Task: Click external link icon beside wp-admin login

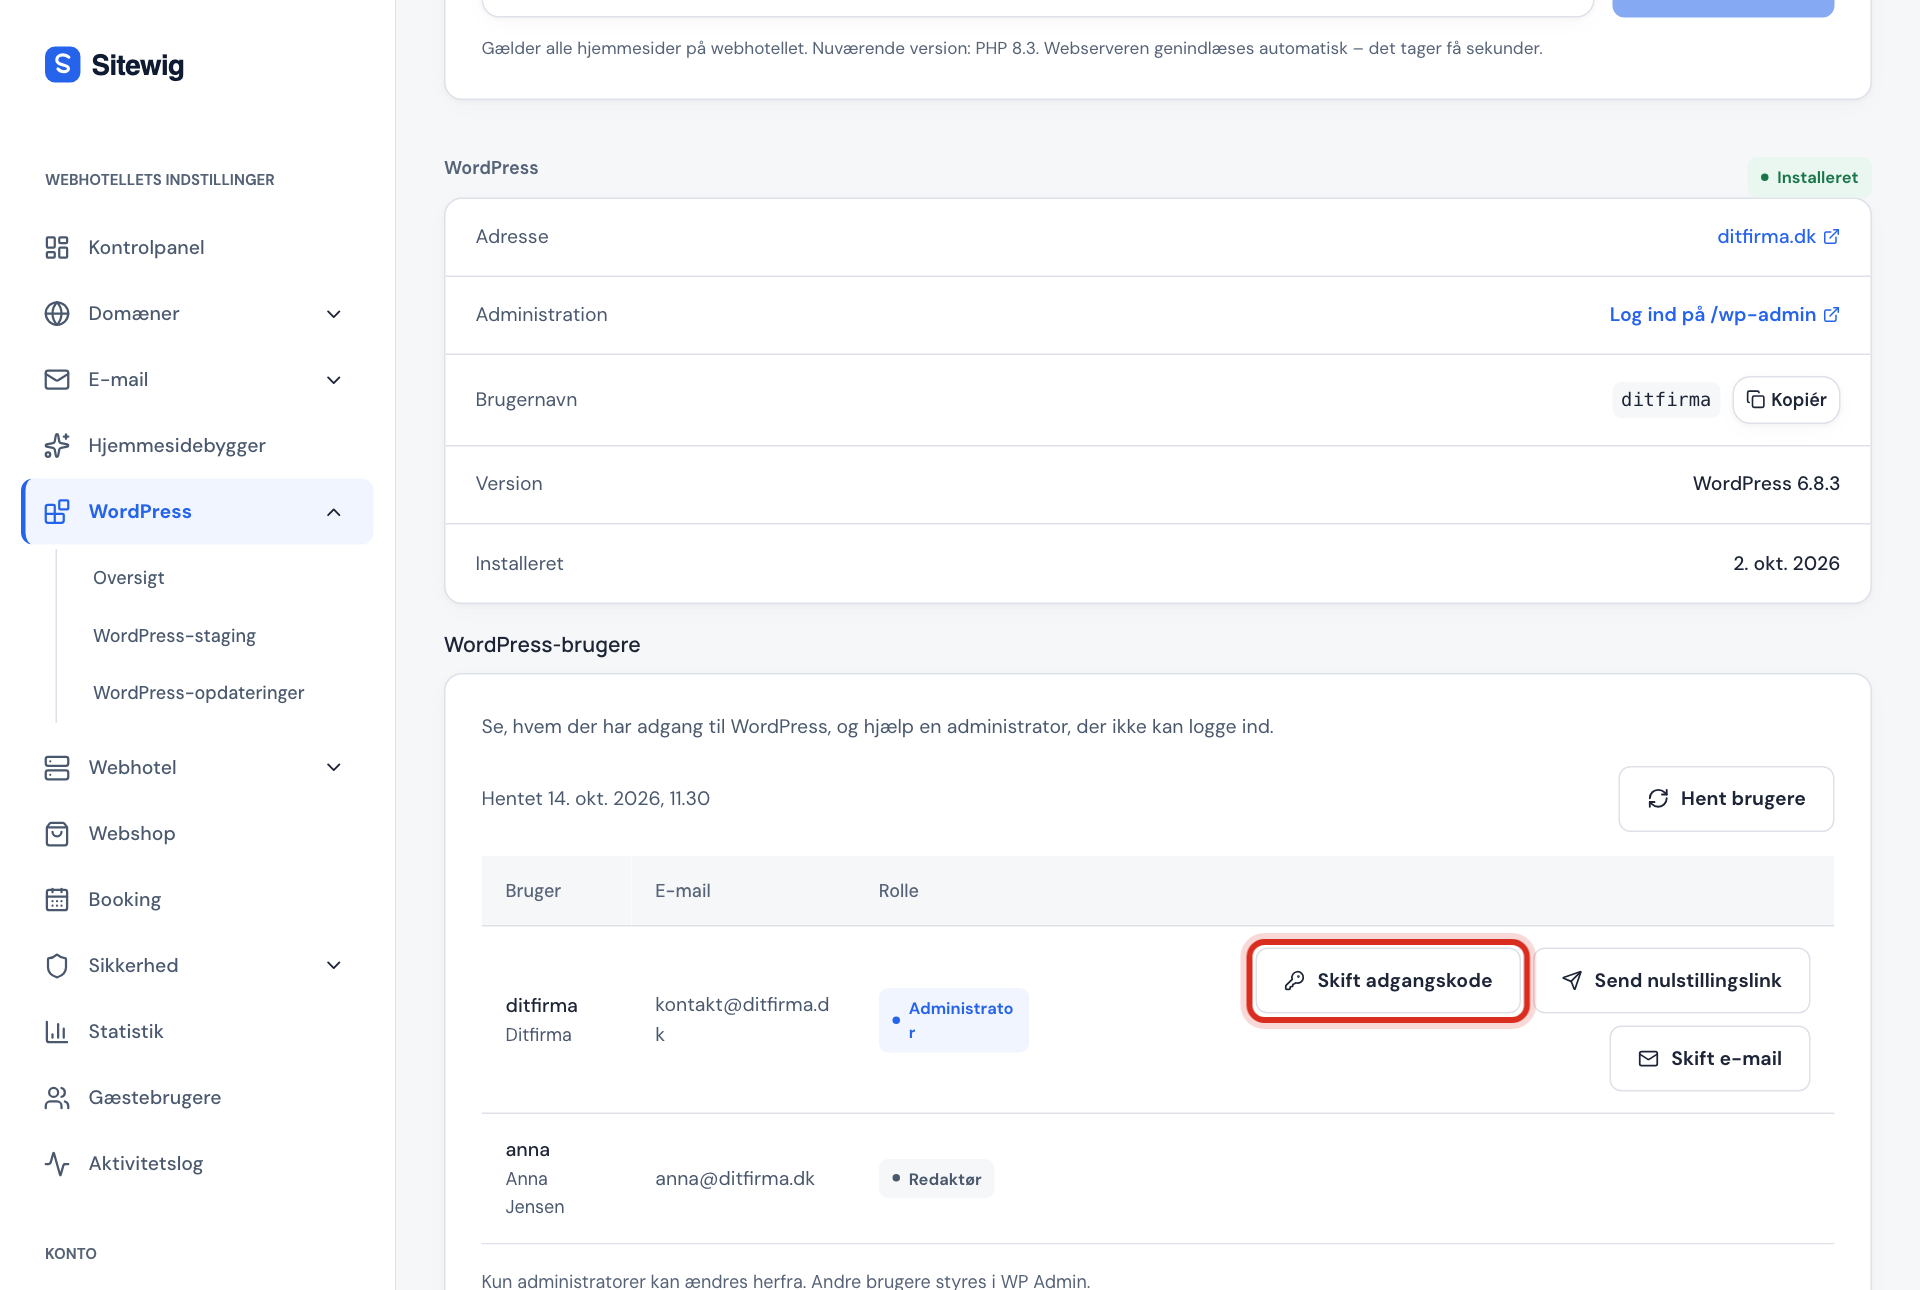Action: (1831, 314)
